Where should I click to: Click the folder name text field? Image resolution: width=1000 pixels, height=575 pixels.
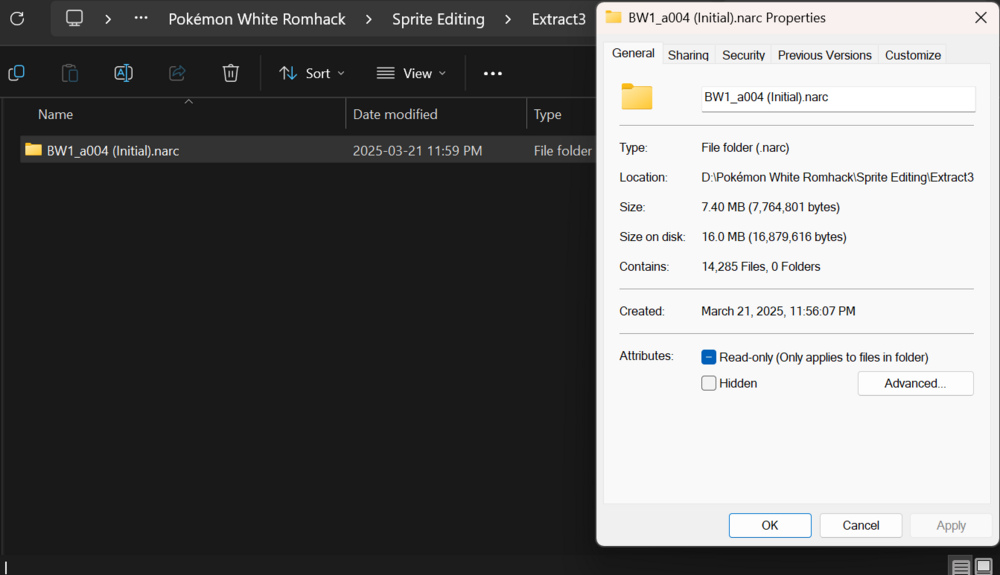pyautogui.click(x=837, y=98)
